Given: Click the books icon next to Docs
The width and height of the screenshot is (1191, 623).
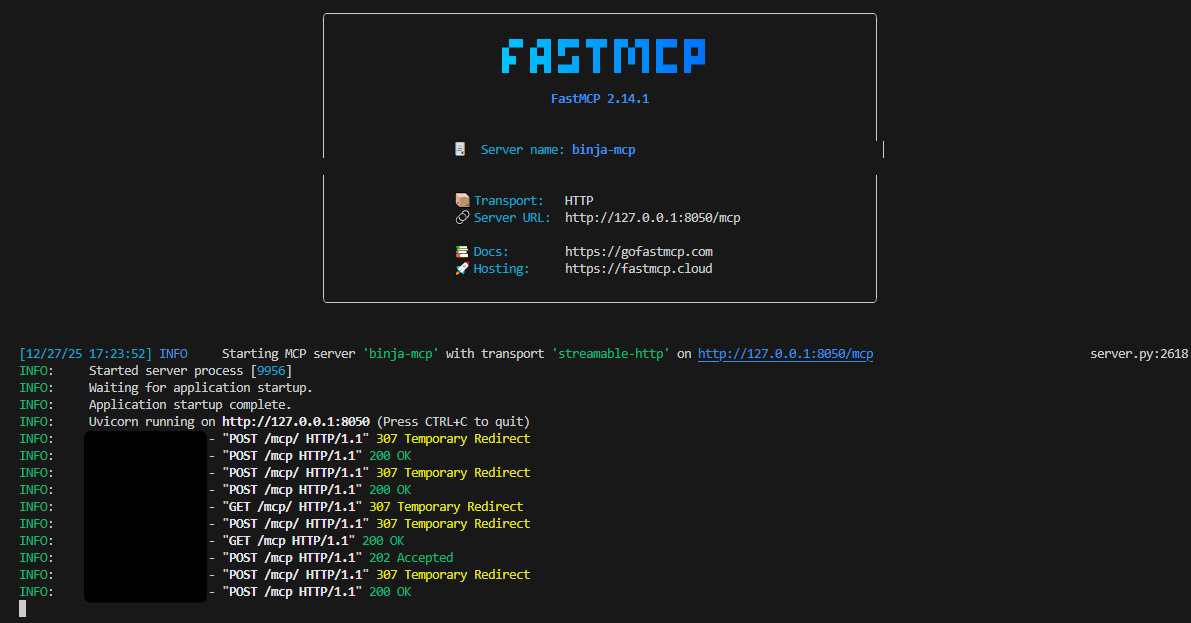Looking at the screenshot, I should tap(462, 252).
